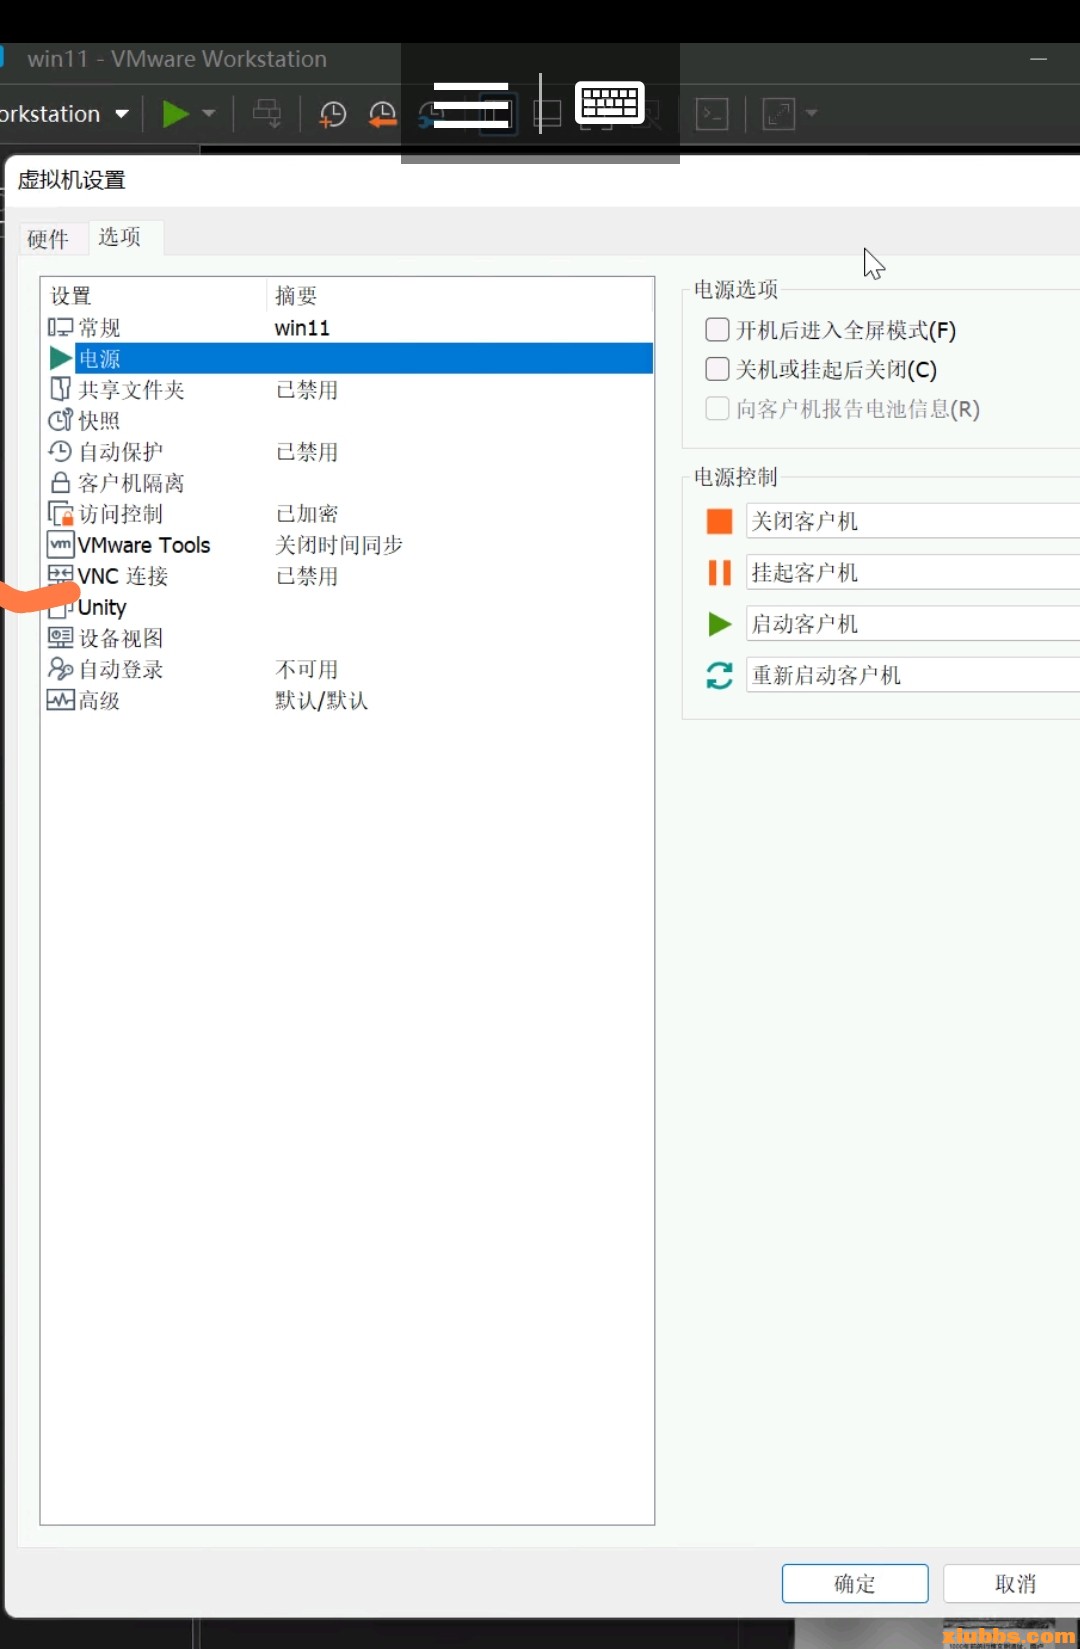The width and height of the screenshot is (1080, 1649).
Task: Click the 确定 button
Action: [x=854, y=1583]
